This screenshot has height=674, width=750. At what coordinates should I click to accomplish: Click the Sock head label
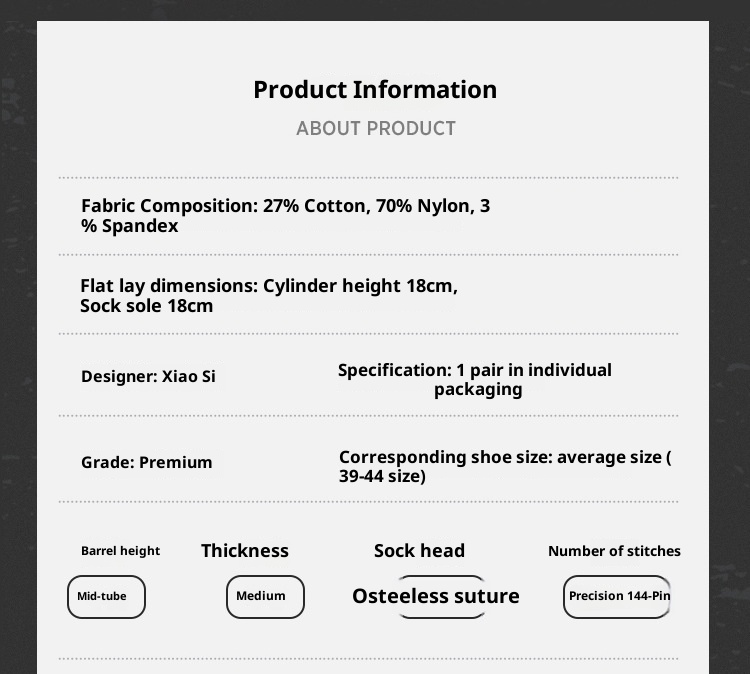pos(419,551)
